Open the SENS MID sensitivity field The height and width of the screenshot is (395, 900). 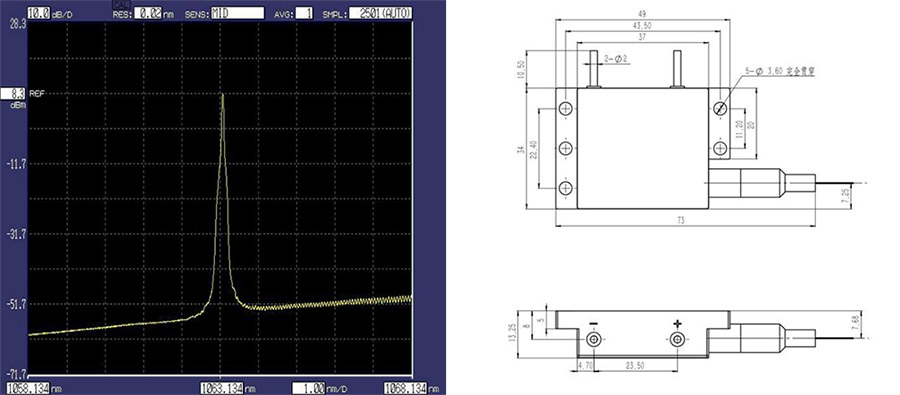click(x=238, y=13)
